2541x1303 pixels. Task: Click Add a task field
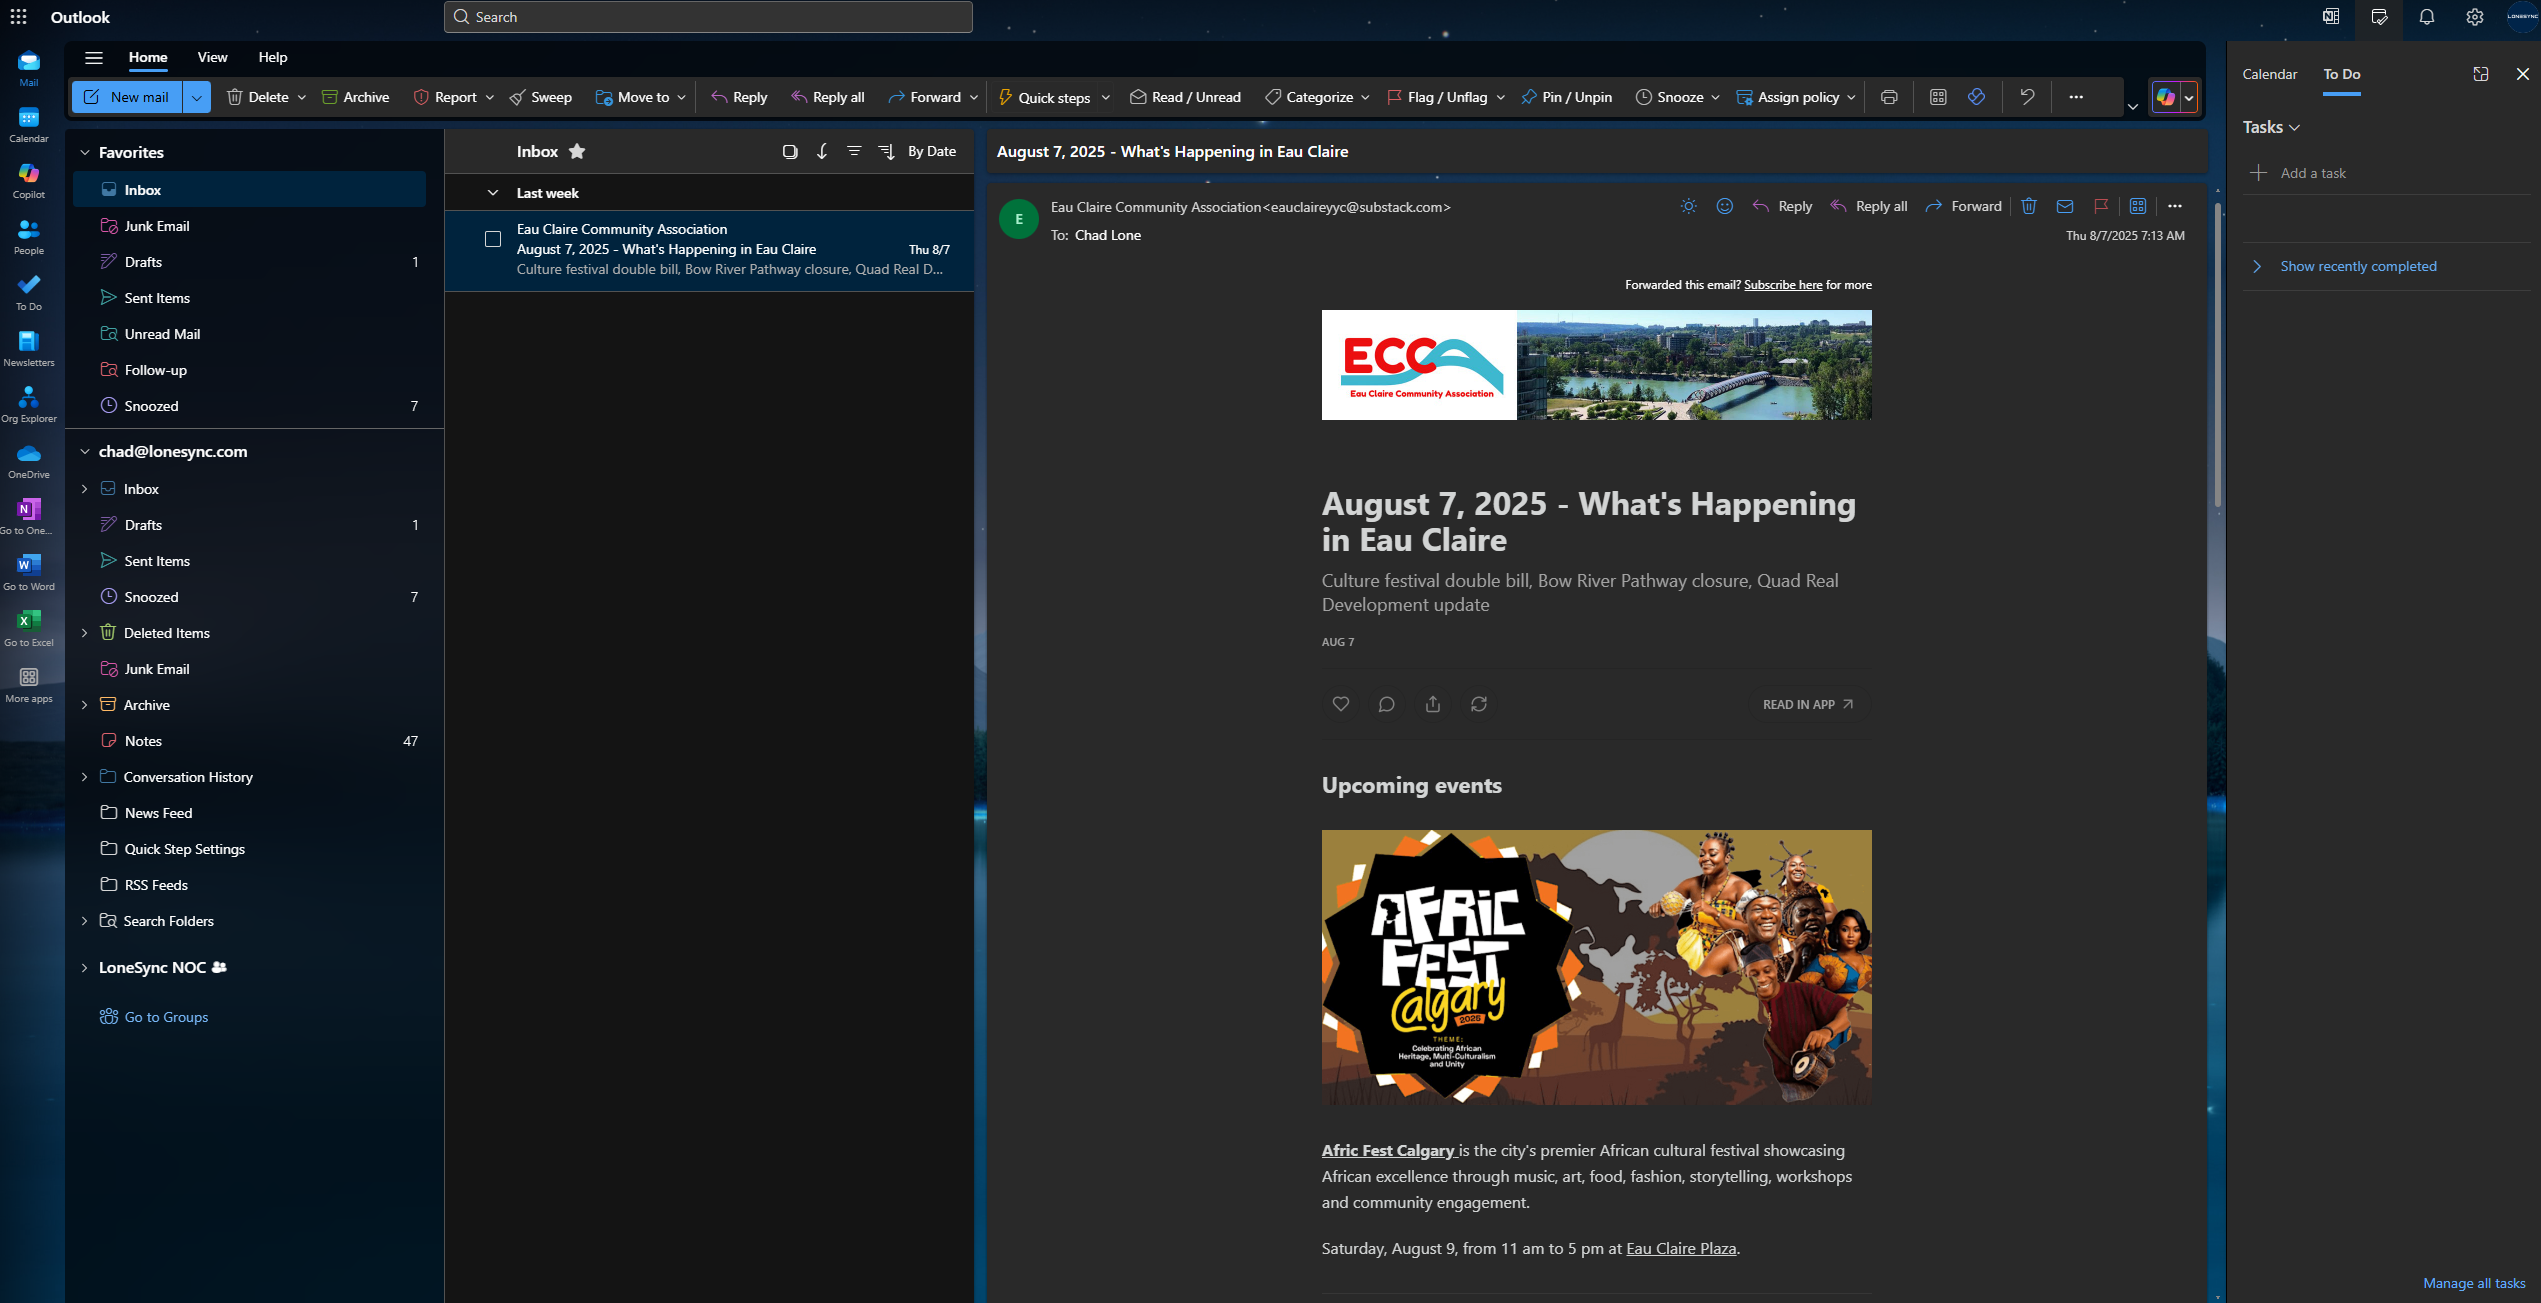point(2385,173)
